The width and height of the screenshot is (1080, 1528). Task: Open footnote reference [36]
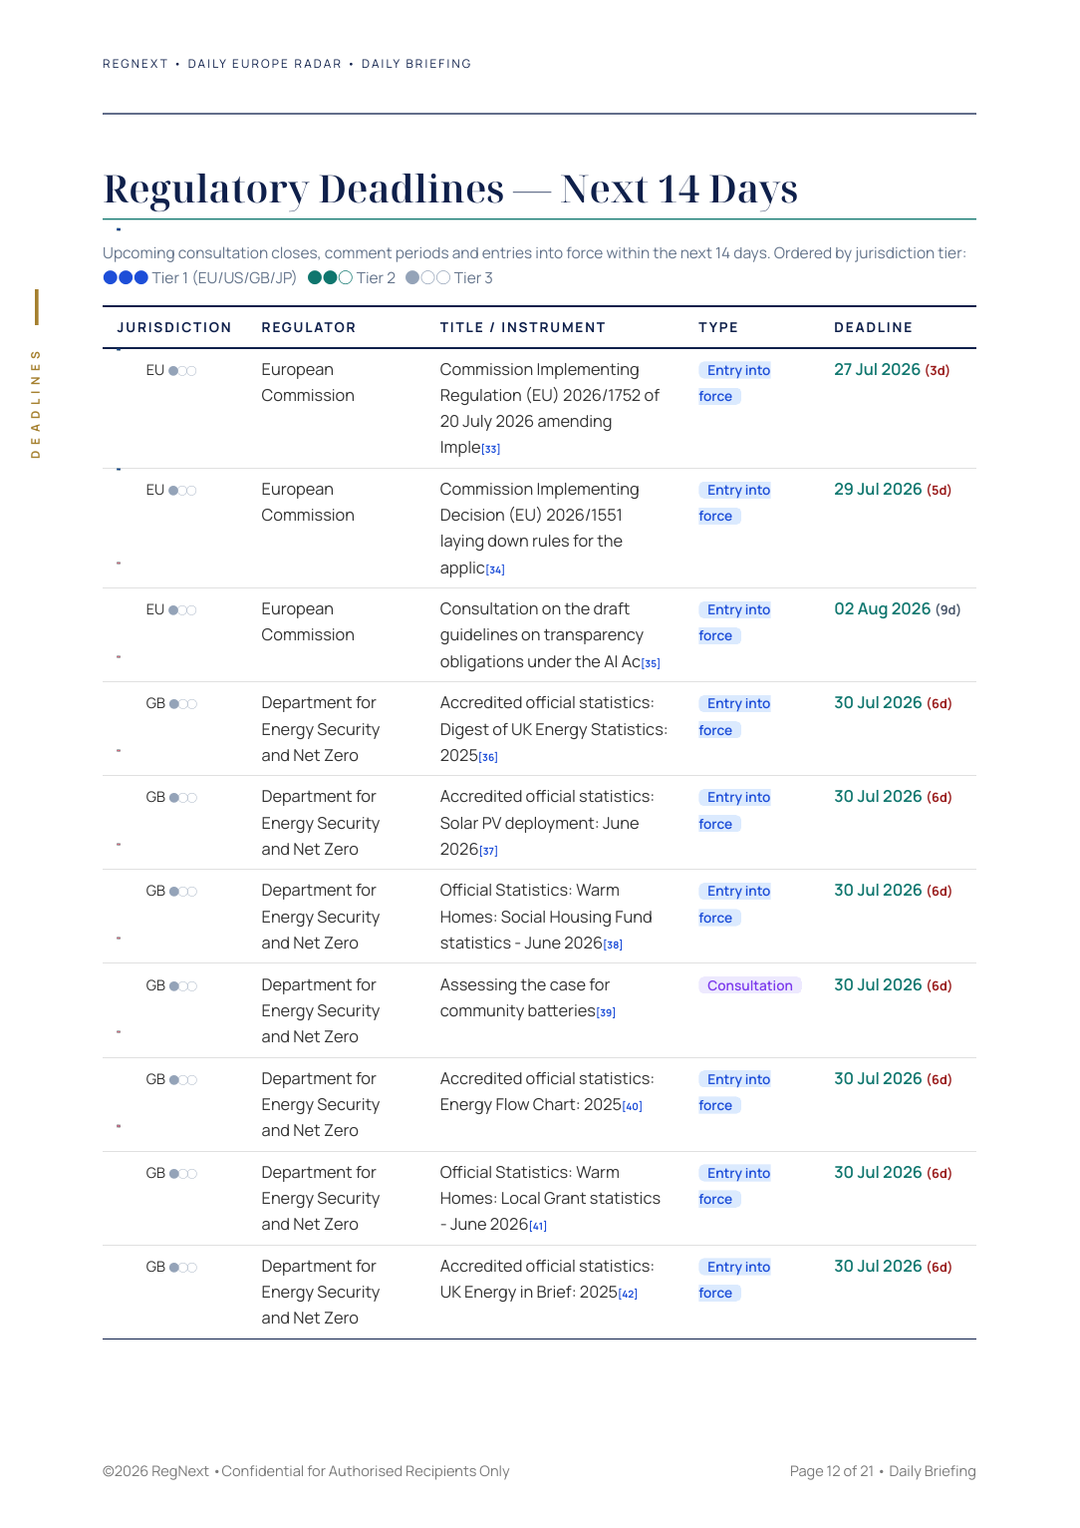point(488,758)
